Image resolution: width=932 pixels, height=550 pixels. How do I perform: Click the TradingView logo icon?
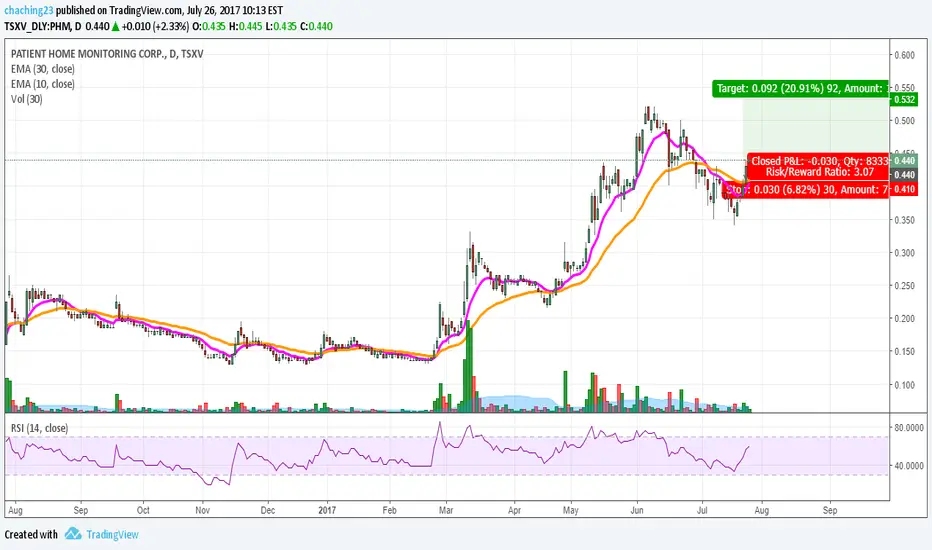73,533
